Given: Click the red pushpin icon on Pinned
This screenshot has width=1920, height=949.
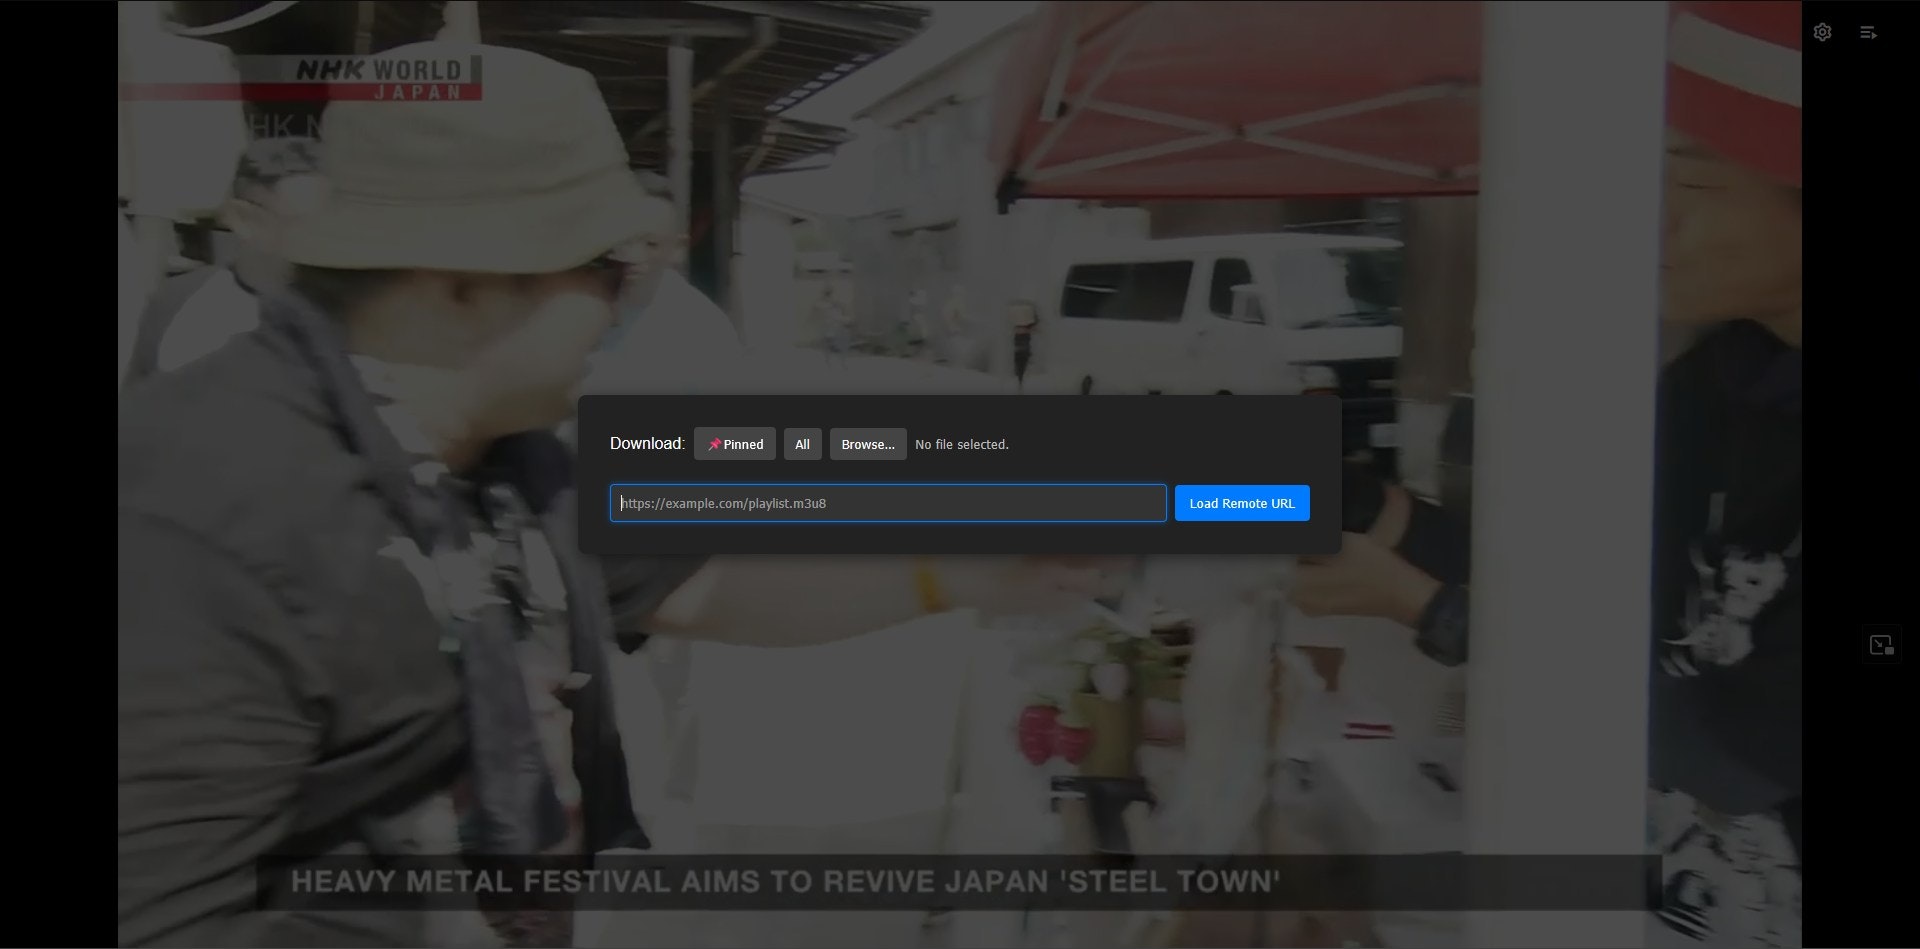Looking at the screenshot, I should (716, 444).
